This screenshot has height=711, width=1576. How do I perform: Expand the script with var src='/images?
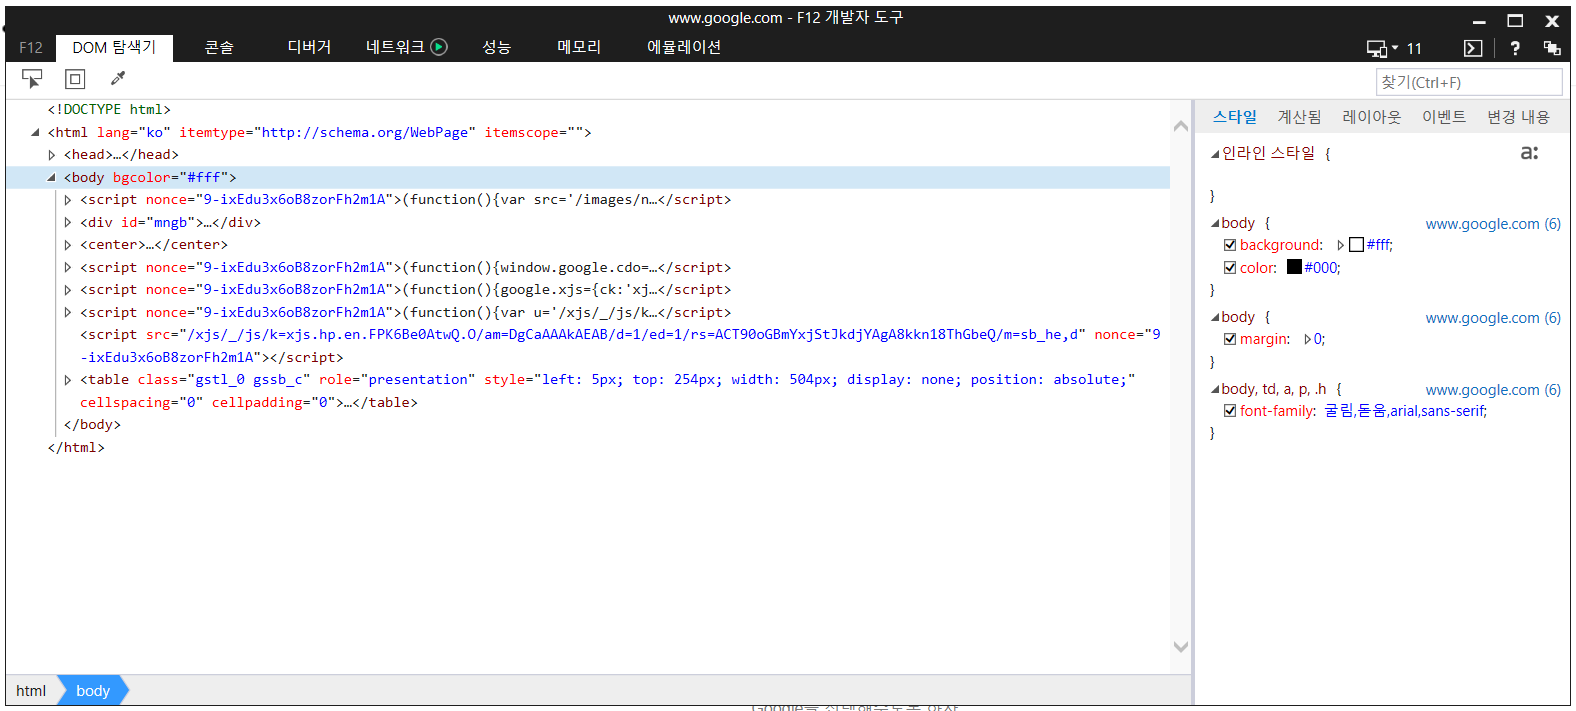point(68,200)
